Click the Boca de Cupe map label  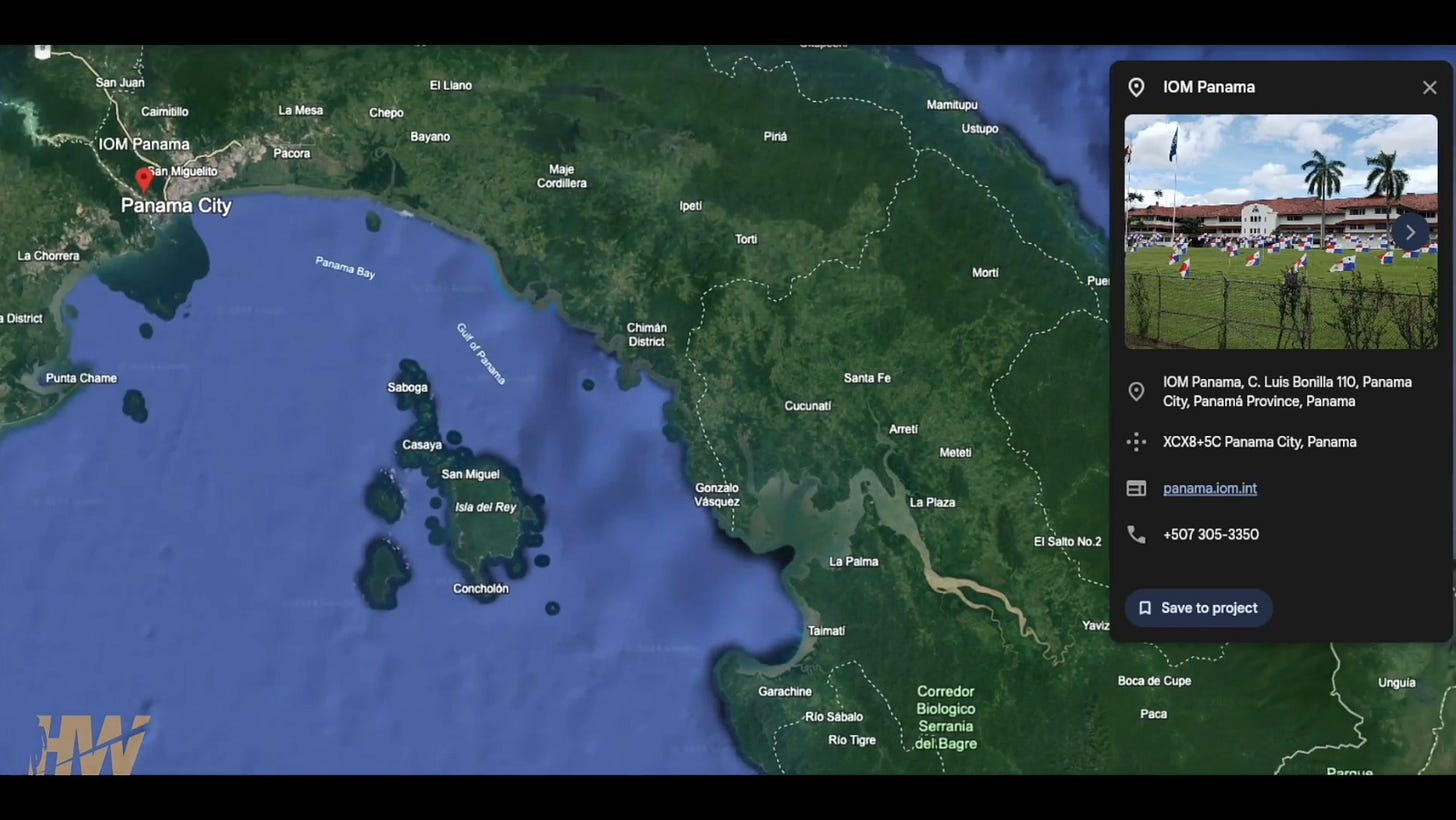click(1154, 681)
